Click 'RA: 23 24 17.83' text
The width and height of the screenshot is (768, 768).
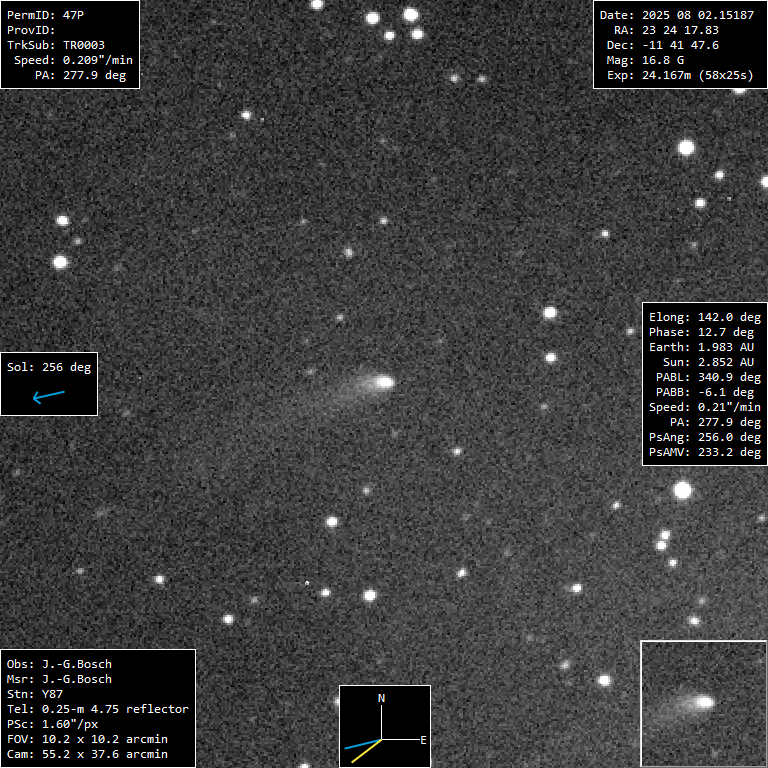[666, 30]
